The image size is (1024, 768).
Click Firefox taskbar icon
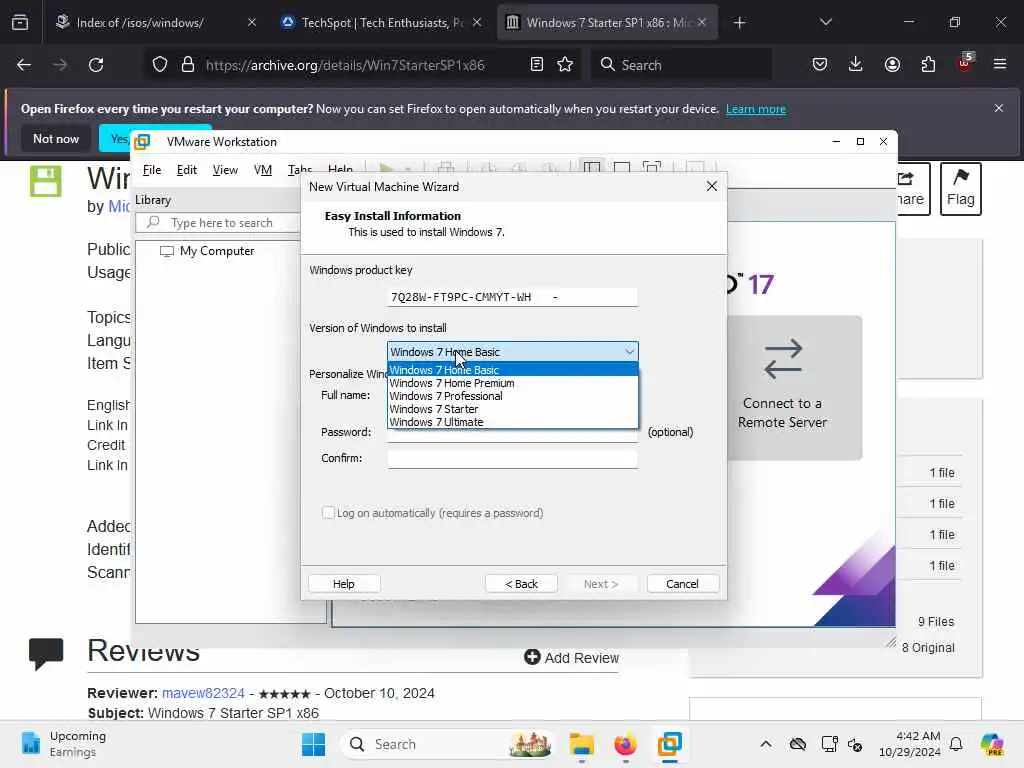coord(626,744)
